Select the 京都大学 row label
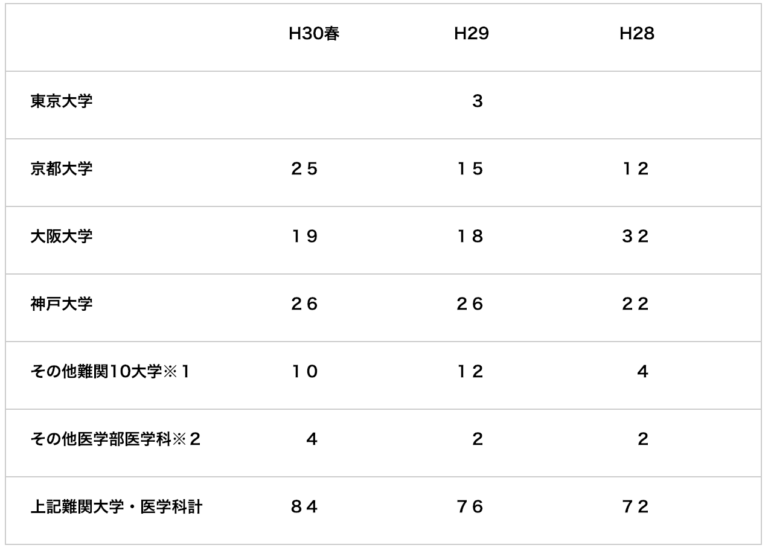The height and width of the screenshot is (548, 768). [61, 168]
